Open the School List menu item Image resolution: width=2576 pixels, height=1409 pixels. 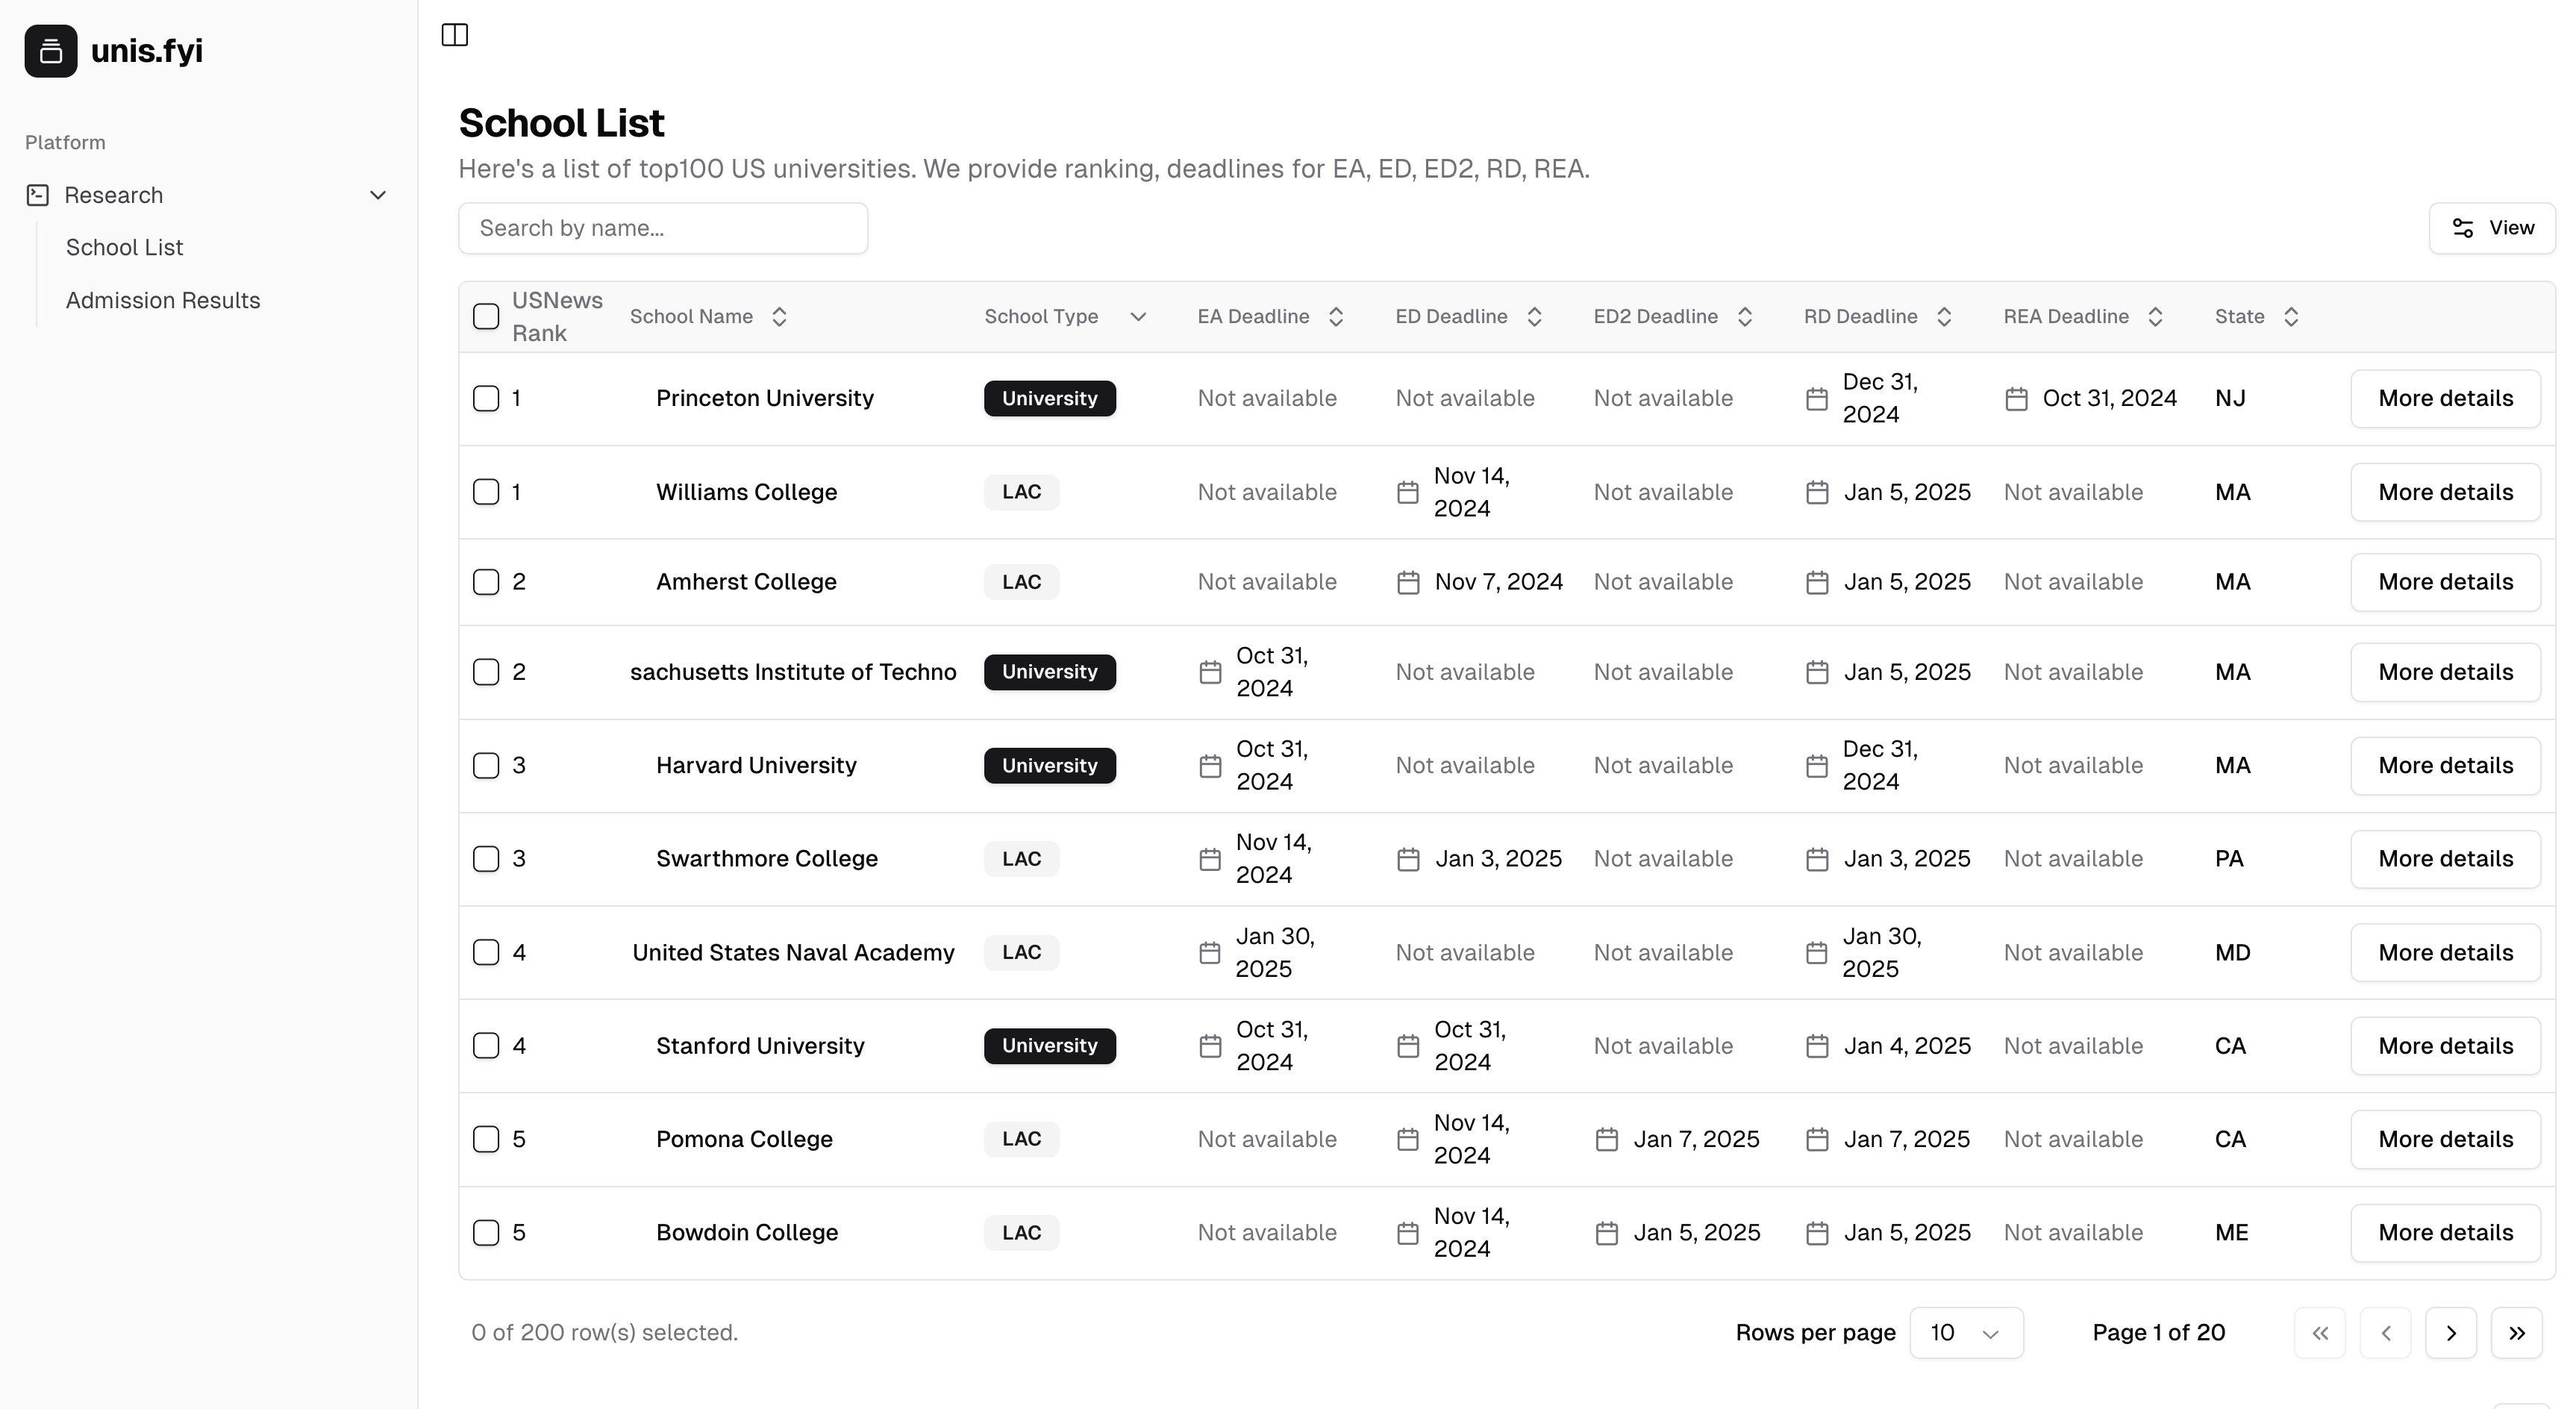122,246
